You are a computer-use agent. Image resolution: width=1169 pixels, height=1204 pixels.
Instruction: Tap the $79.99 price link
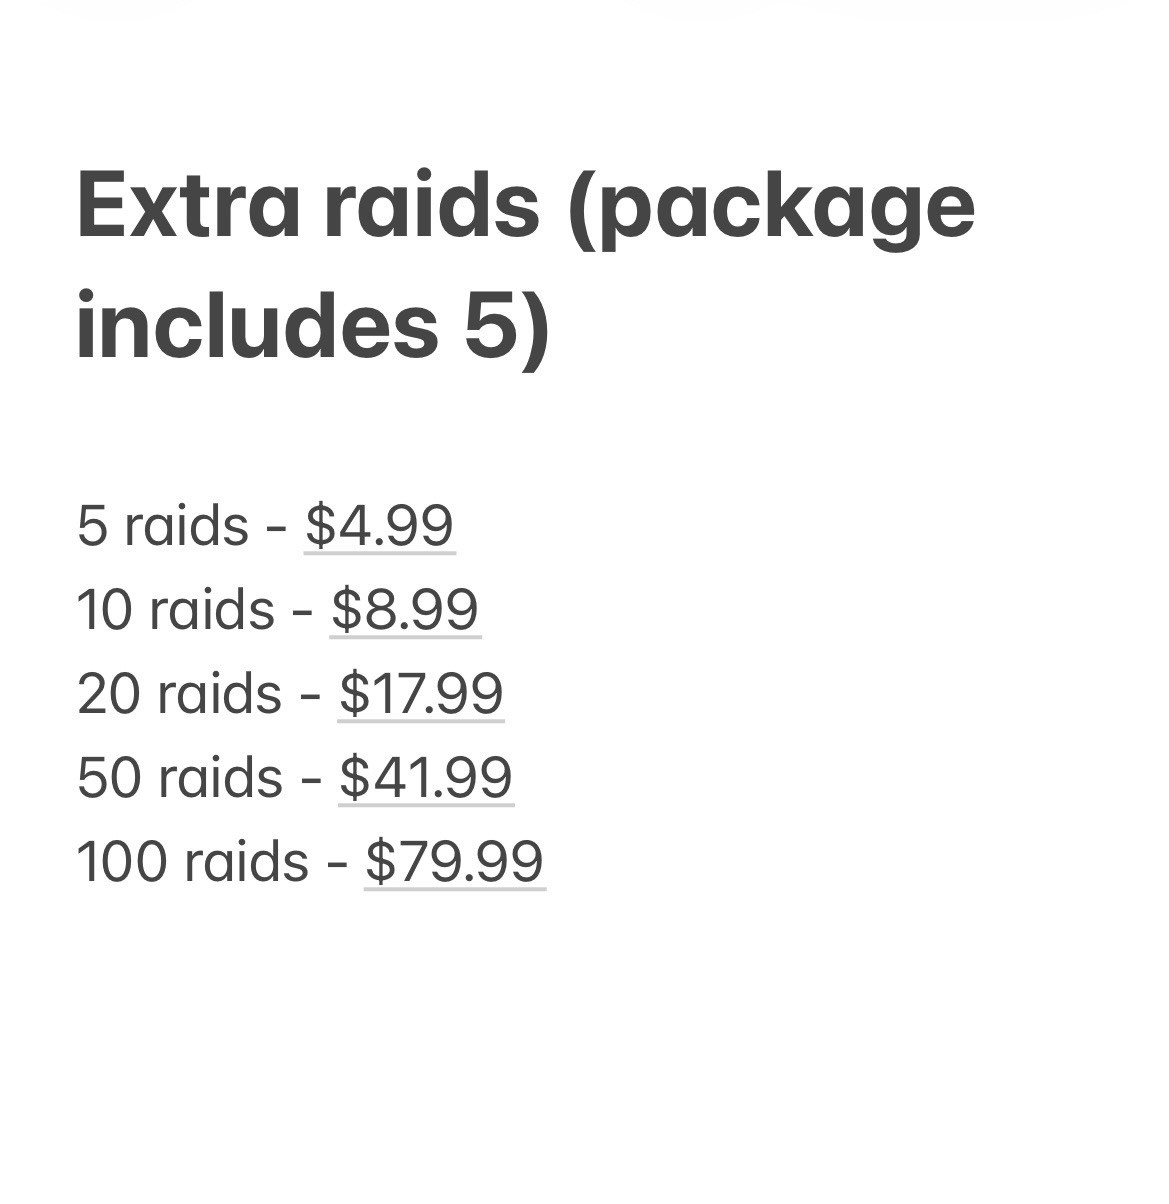[x=455, y=862]
